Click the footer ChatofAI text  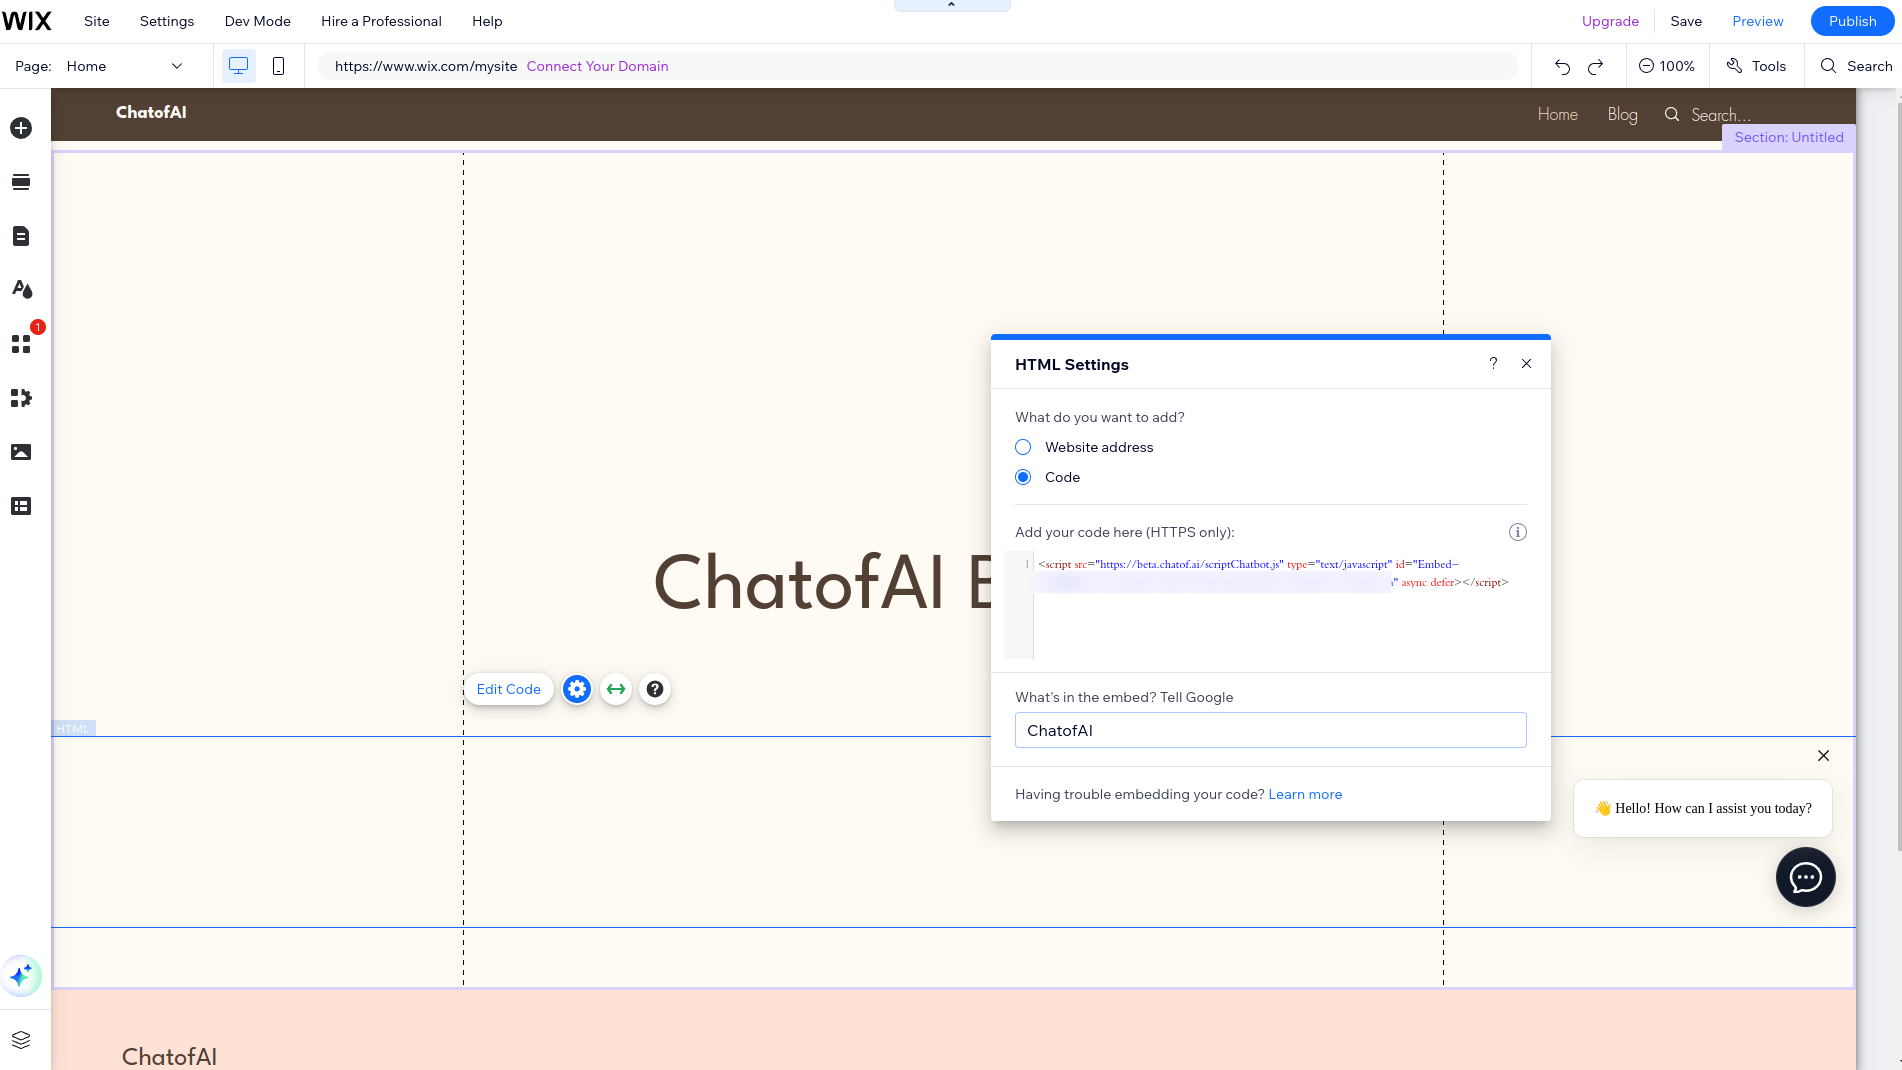click(x=169, y=1056)
